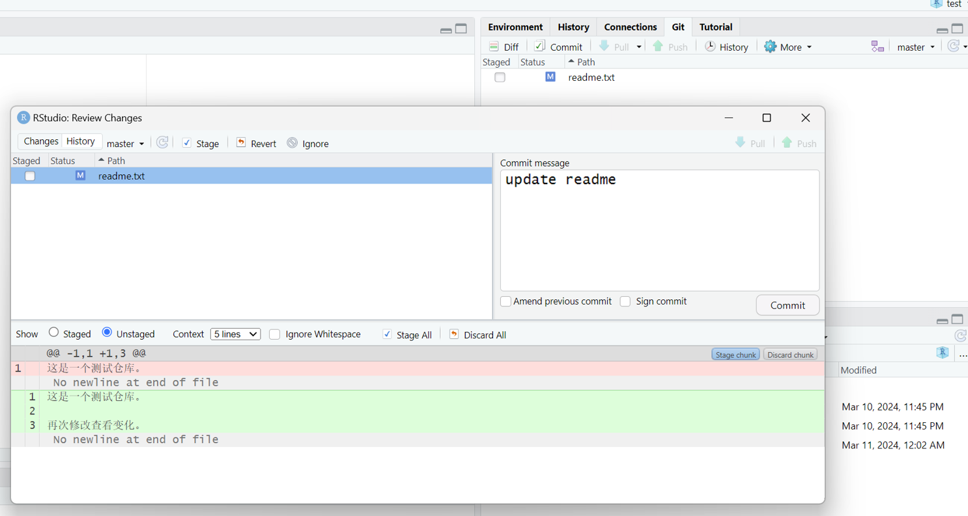
Task: Expand the More menu in Git pane
Action: (x=788, y=47)
